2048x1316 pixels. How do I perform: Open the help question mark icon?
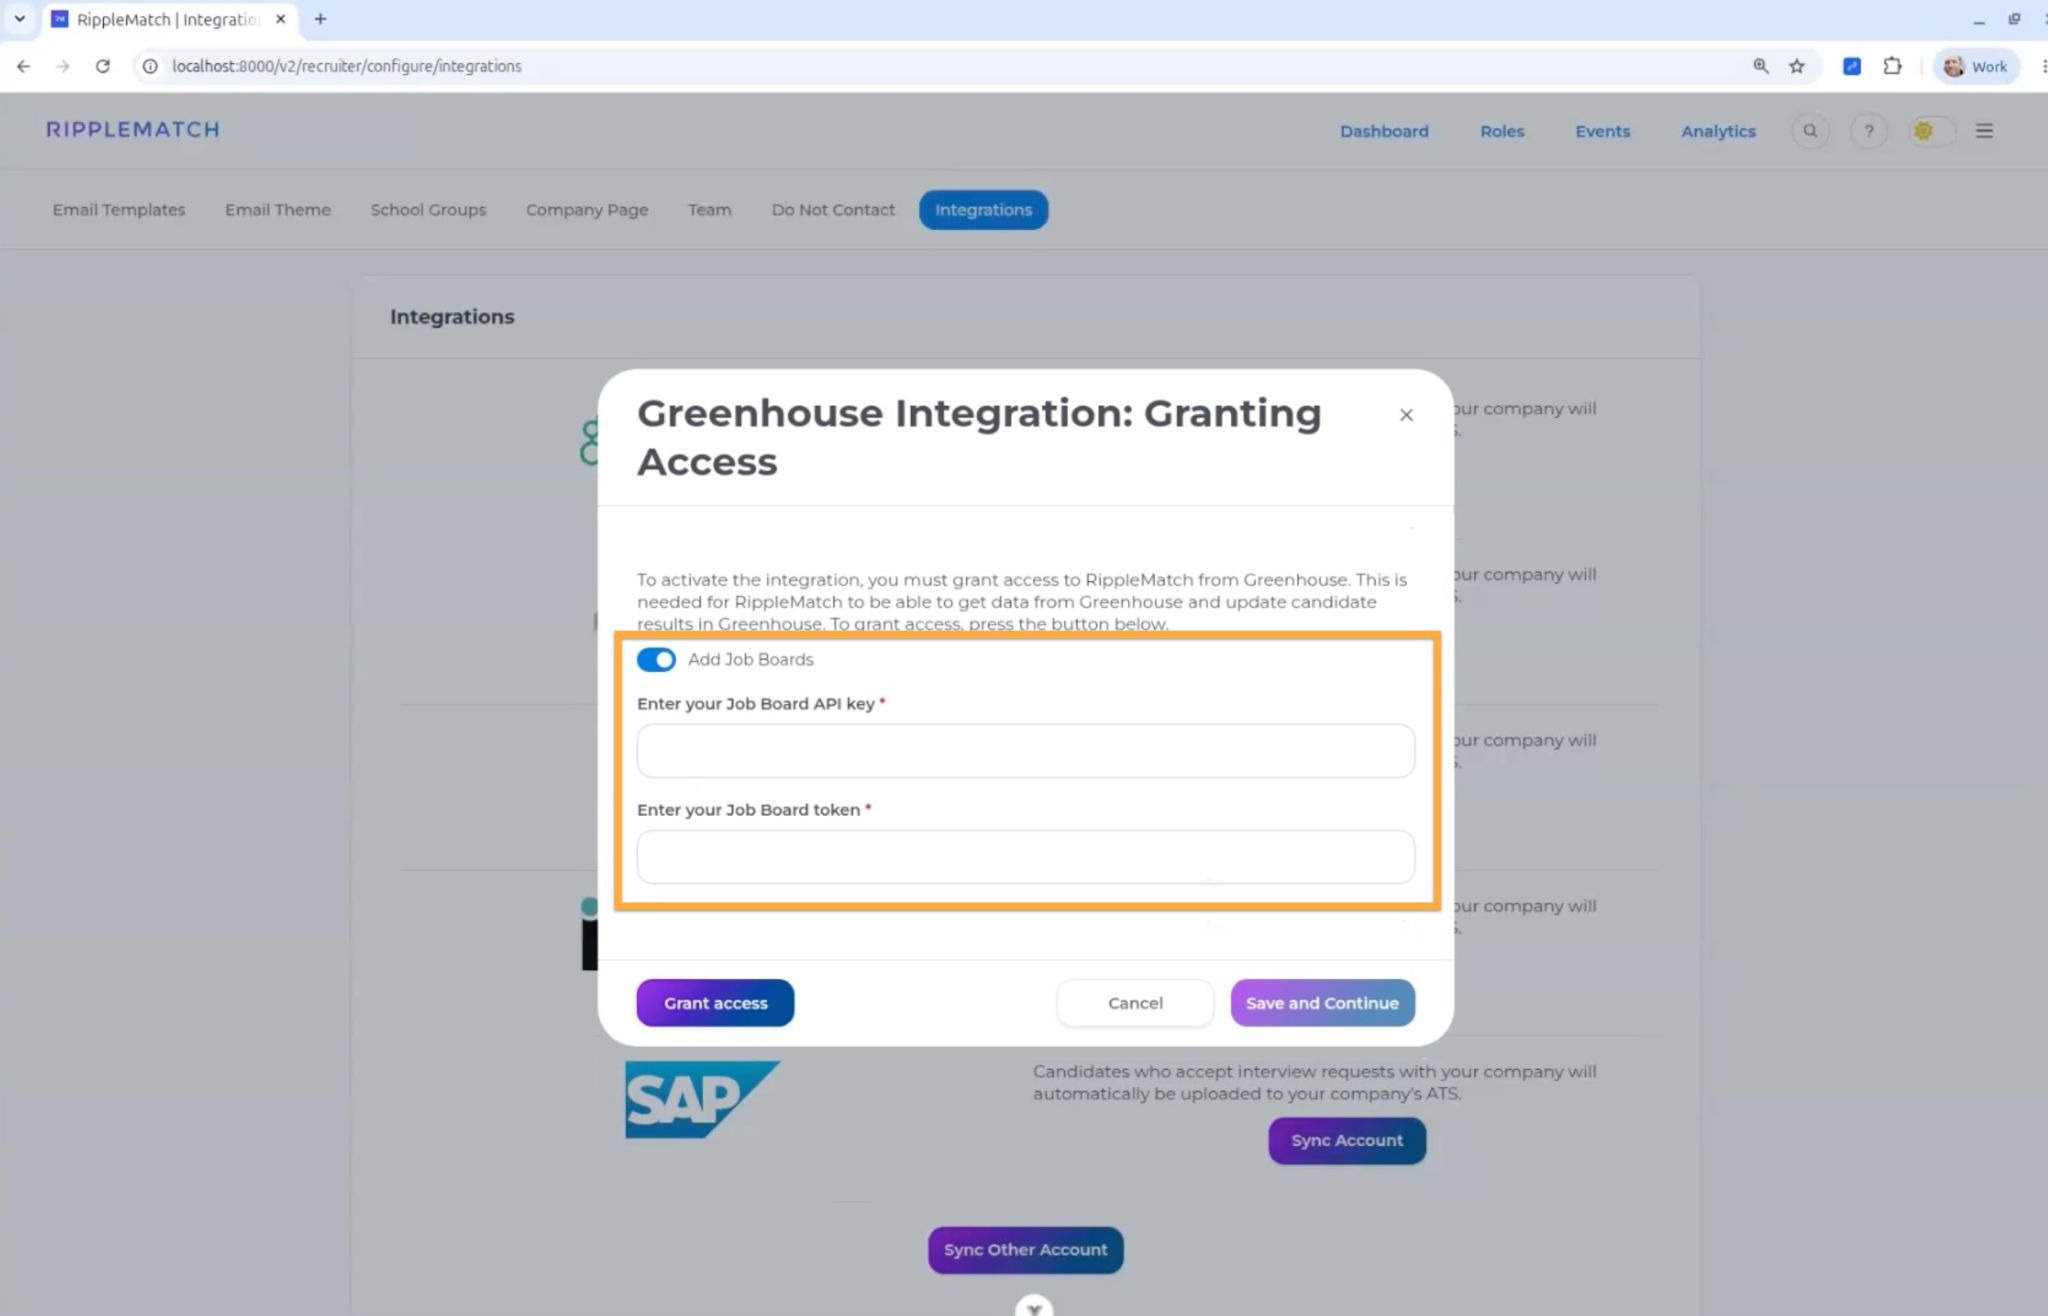(1868, 131)
